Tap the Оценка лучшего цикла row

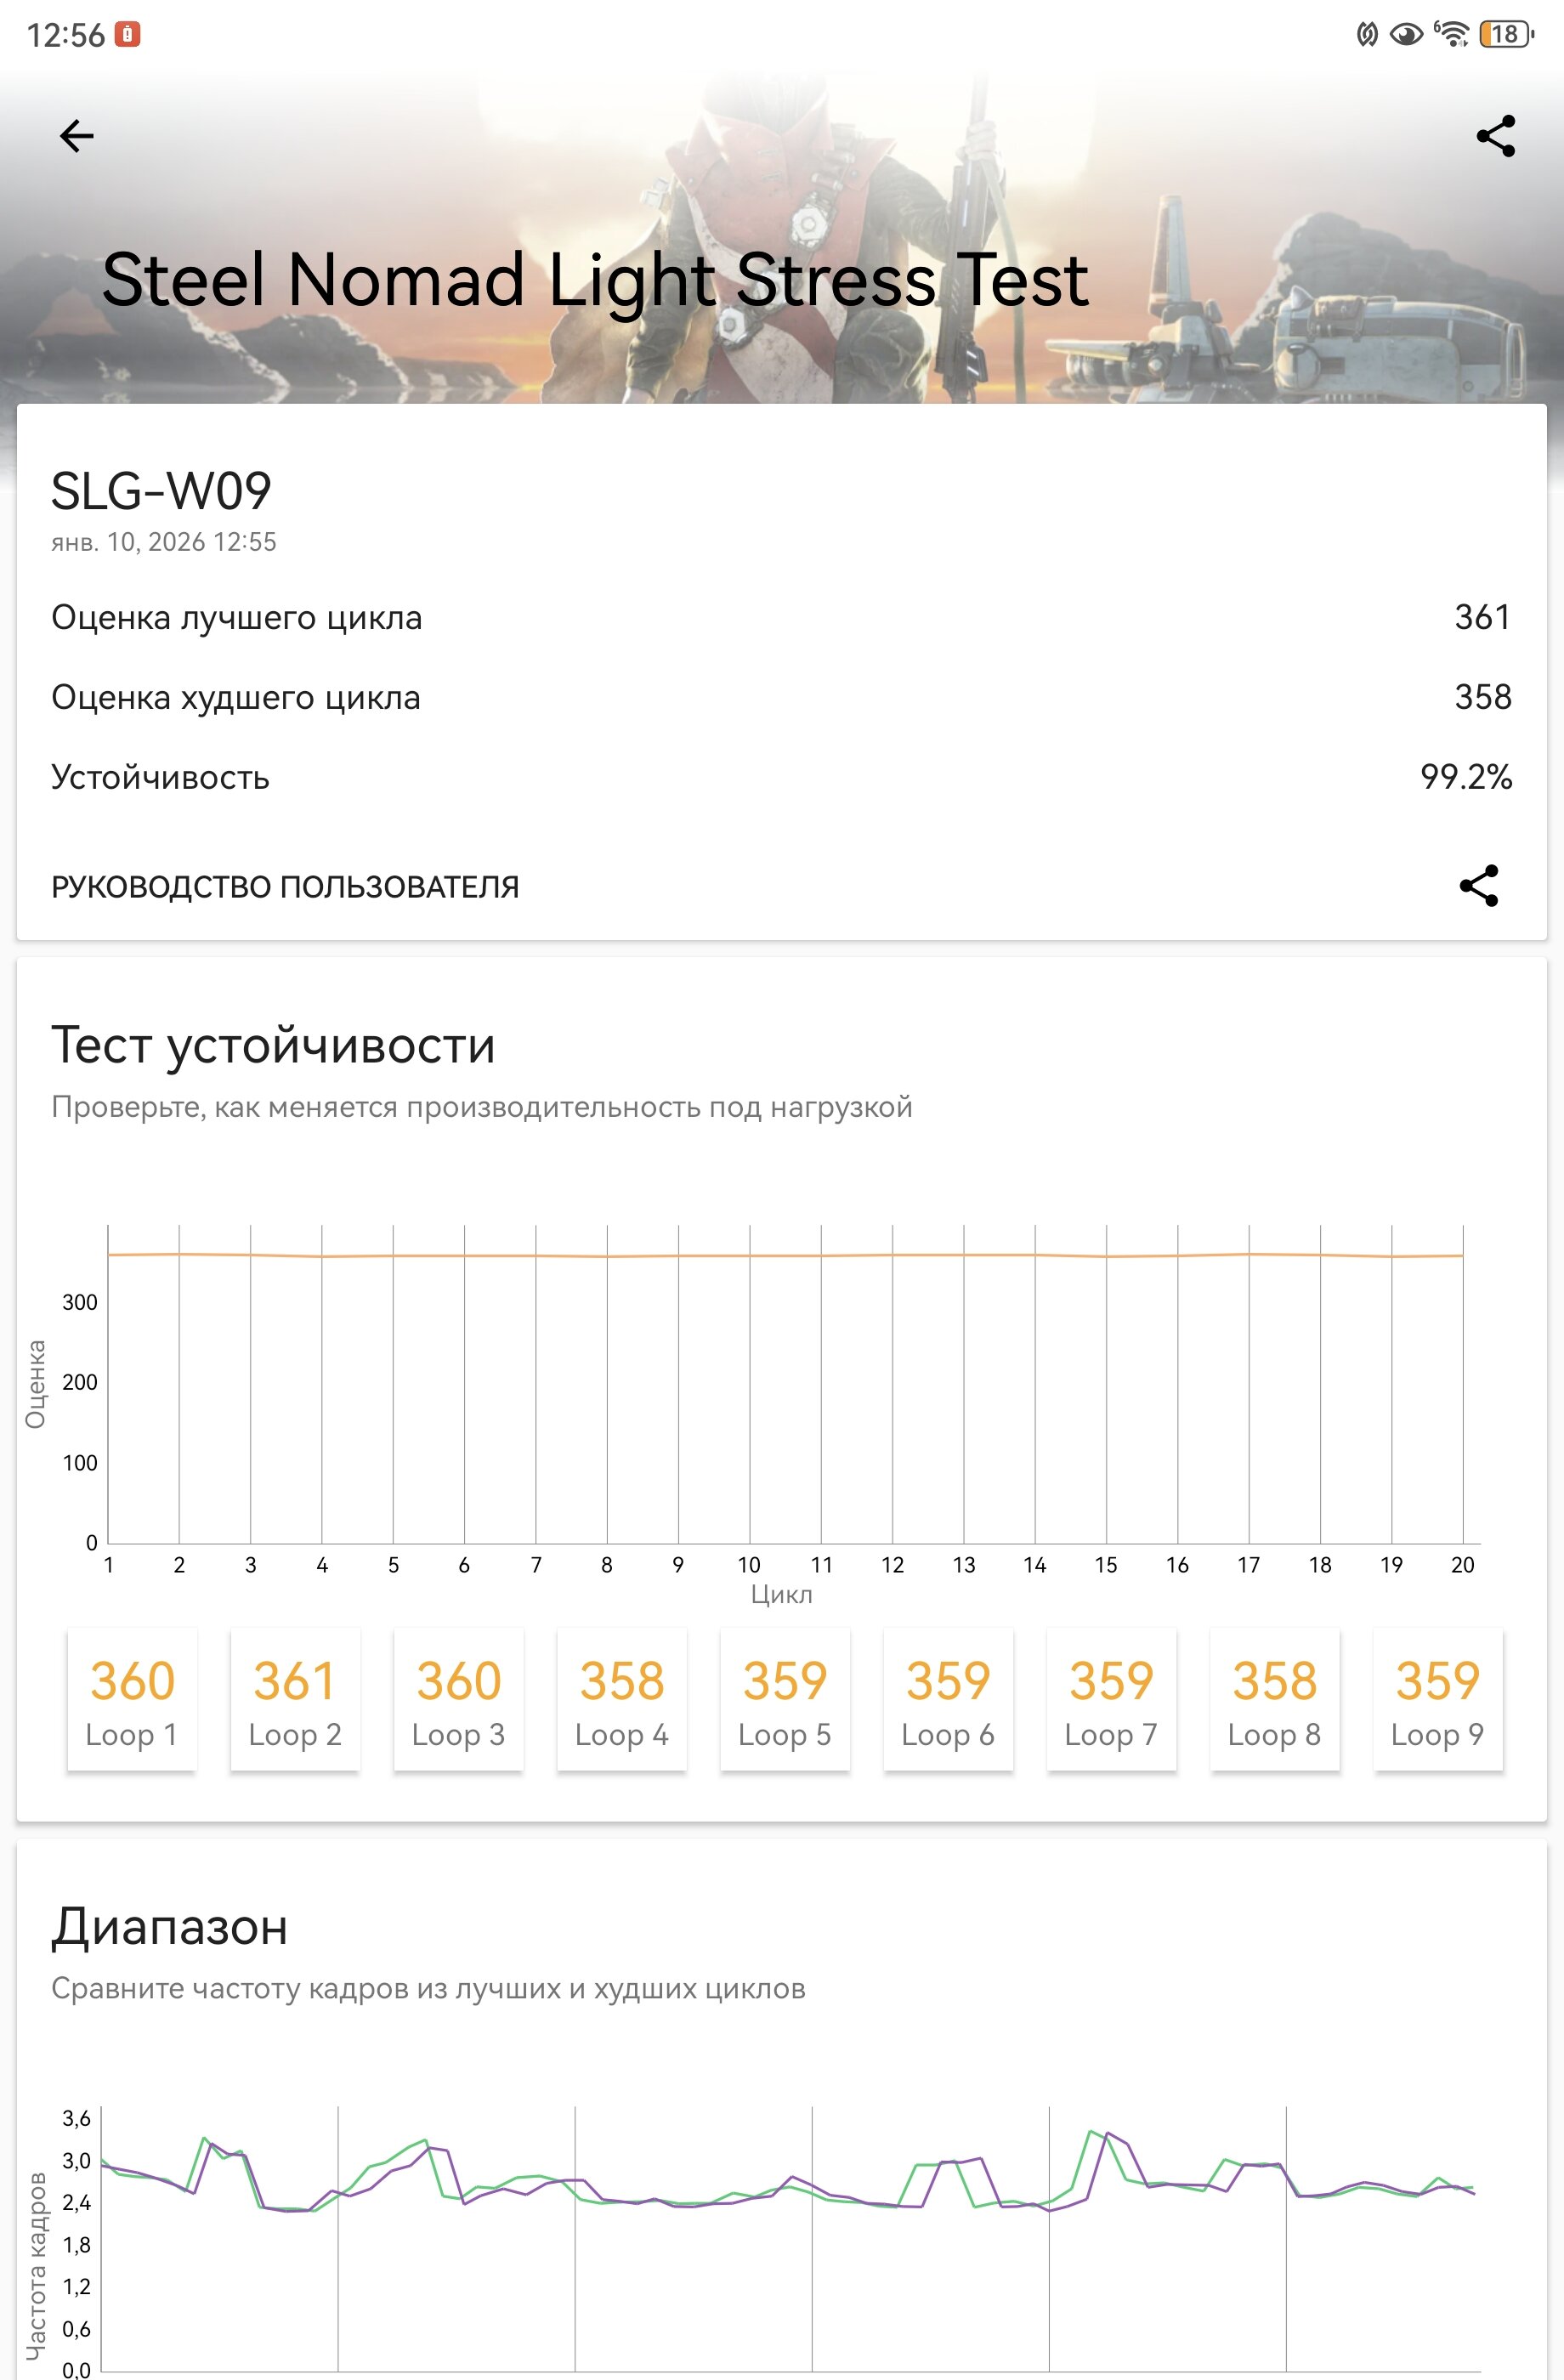[x=781, y=618]
